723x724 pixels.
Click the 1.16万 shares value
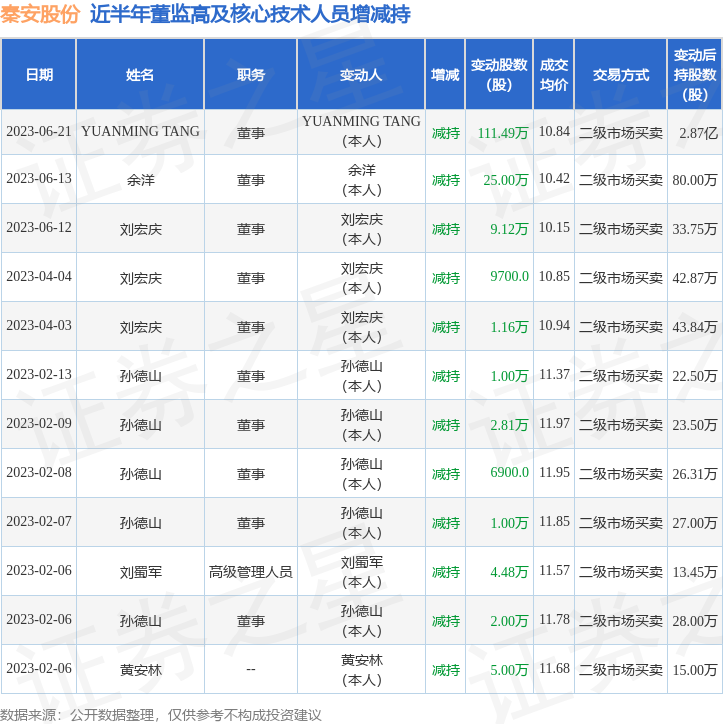pyautogui.click(x=509, y=327)
